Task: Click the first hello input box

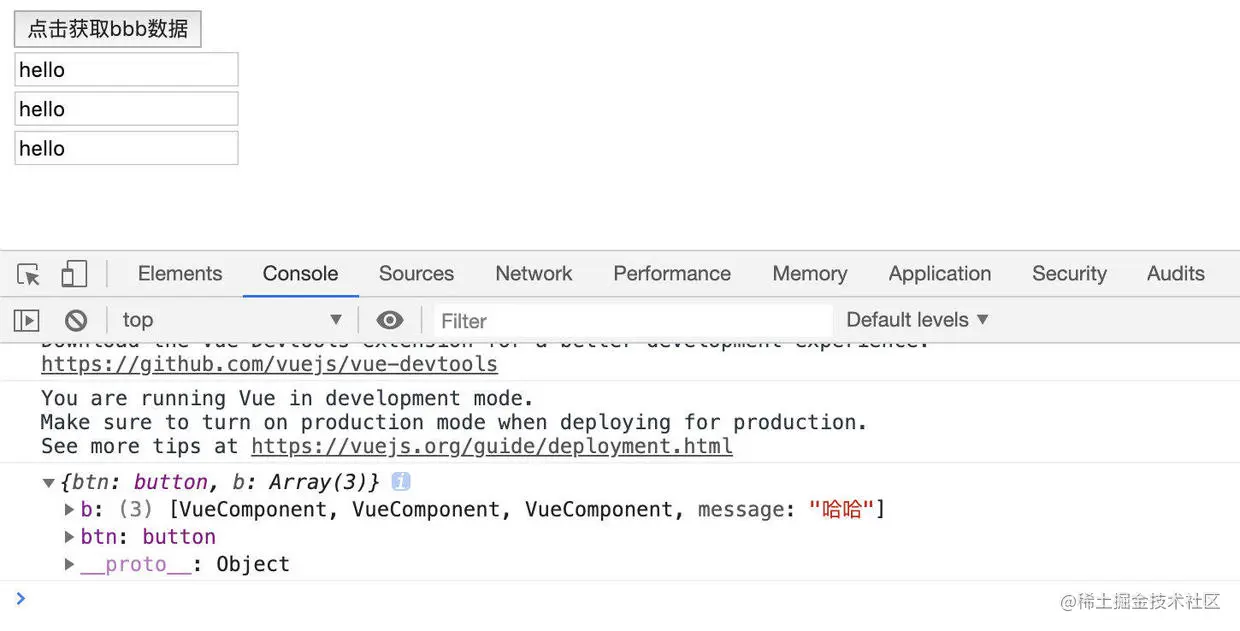Action: [x=126, y=70]
